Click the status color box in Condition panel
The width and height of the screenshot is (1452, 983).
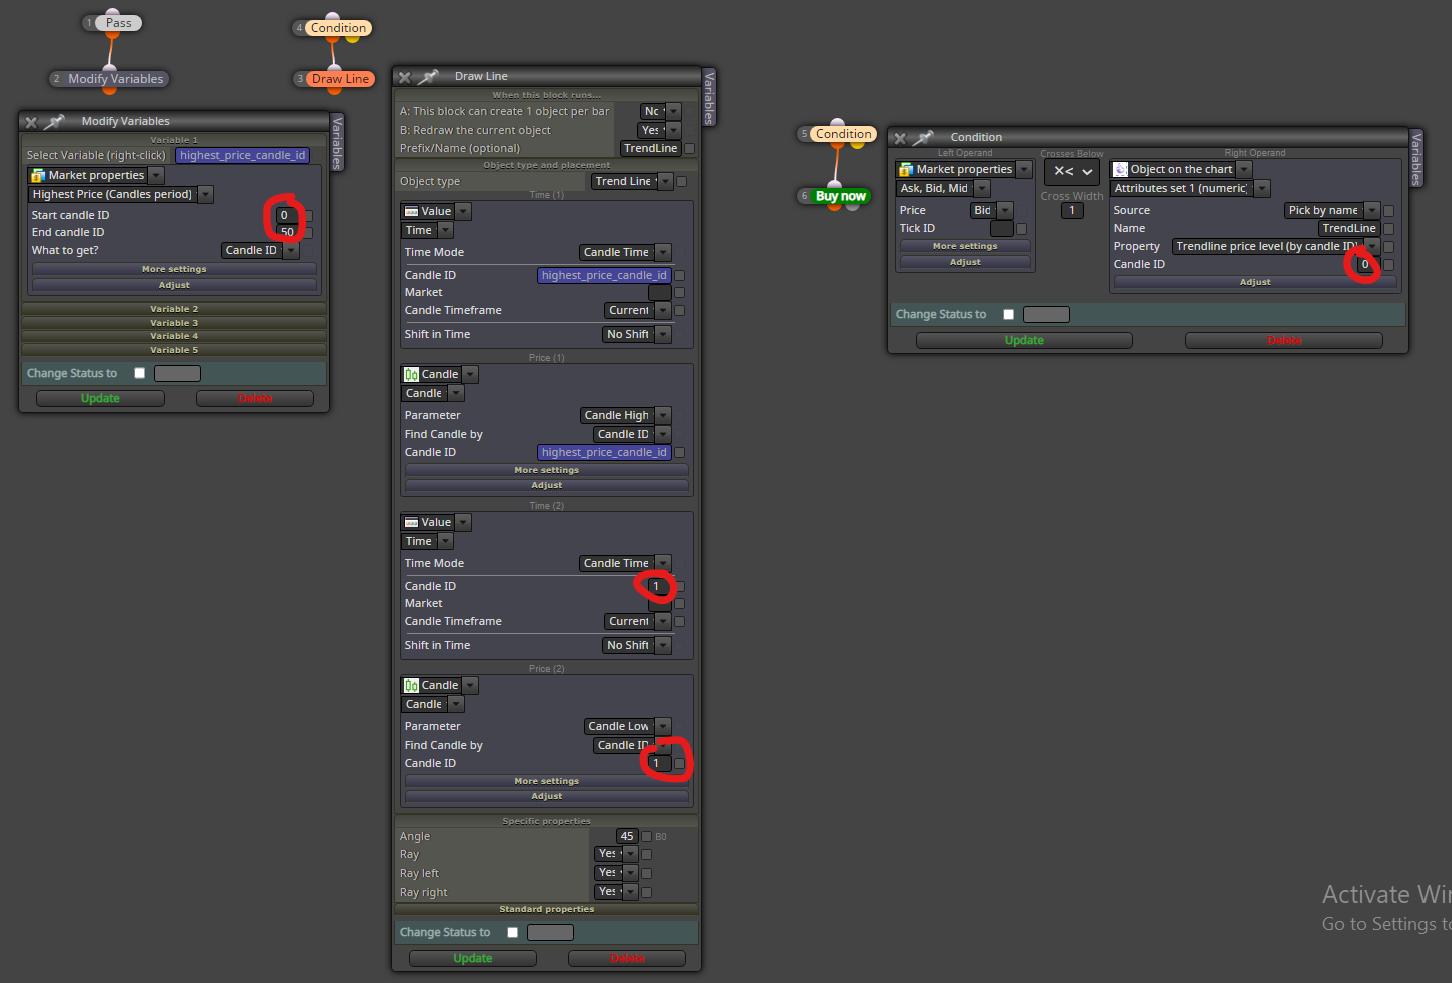pos(1046,314)
